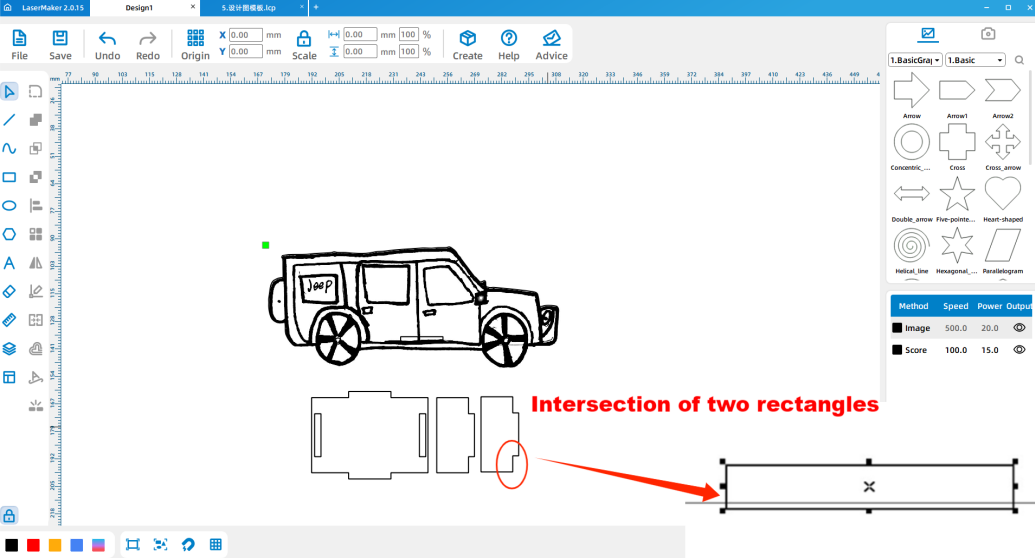The height and width of the screenshot is (559, 1035).
Task: Expand the 1.Basic subcategory dropdown
Action: (x=975, y=60)
